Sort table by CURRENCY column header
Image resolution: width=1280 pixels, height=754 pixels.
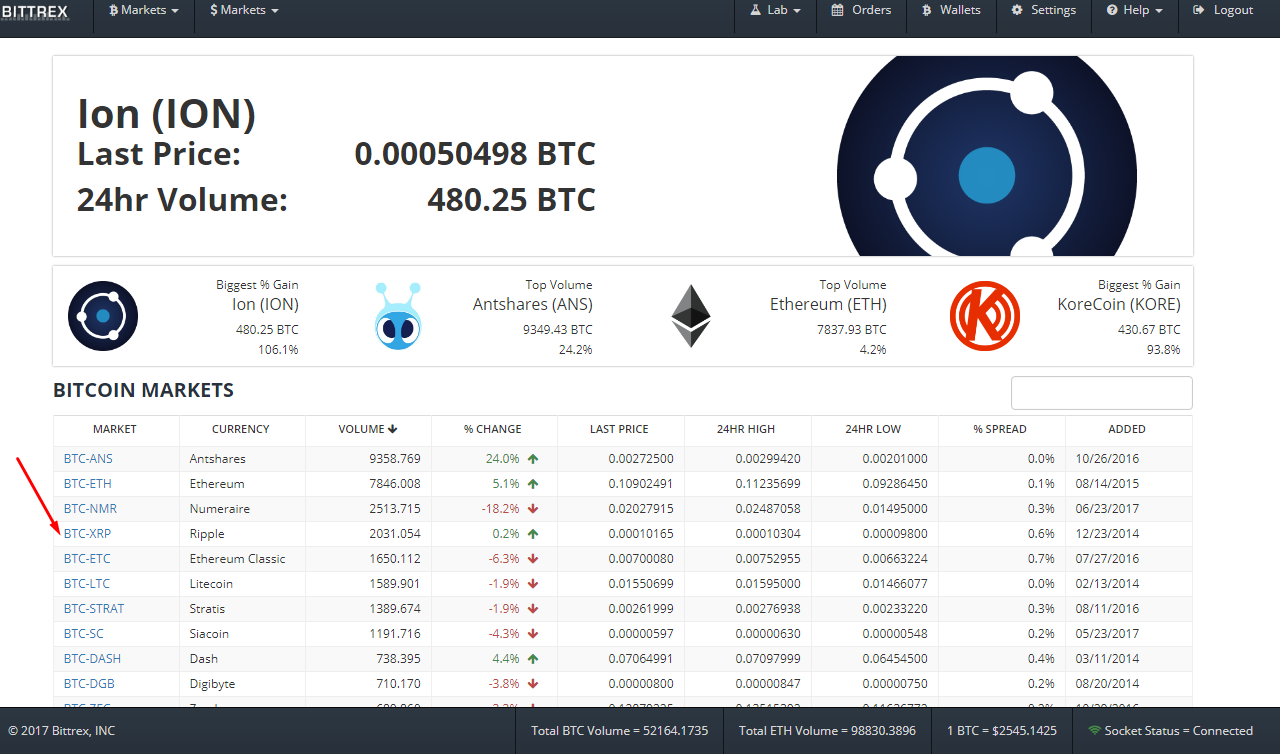[x=241, y=429]
